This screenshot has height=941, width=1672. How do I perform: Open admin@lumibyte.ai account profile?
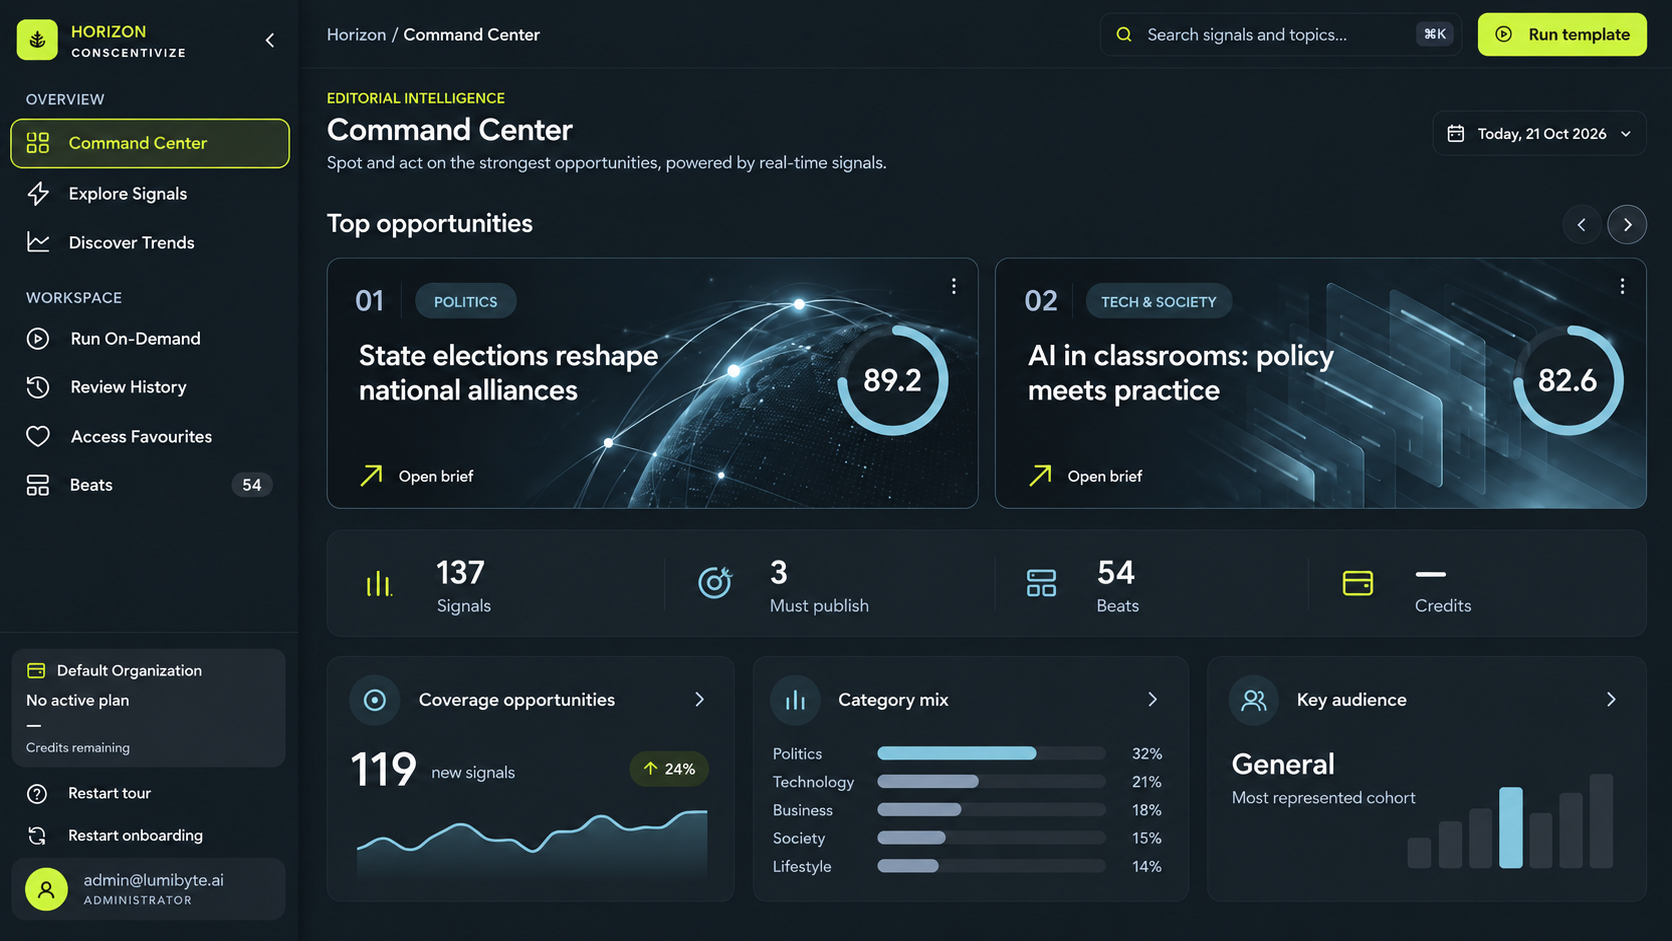[148, 889]
